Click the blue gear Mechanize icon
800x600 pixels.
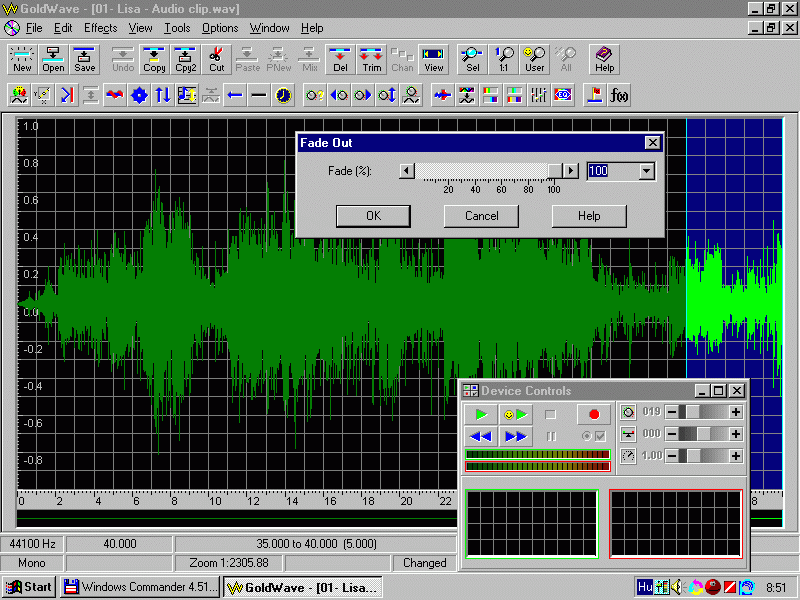pos(139,95)
